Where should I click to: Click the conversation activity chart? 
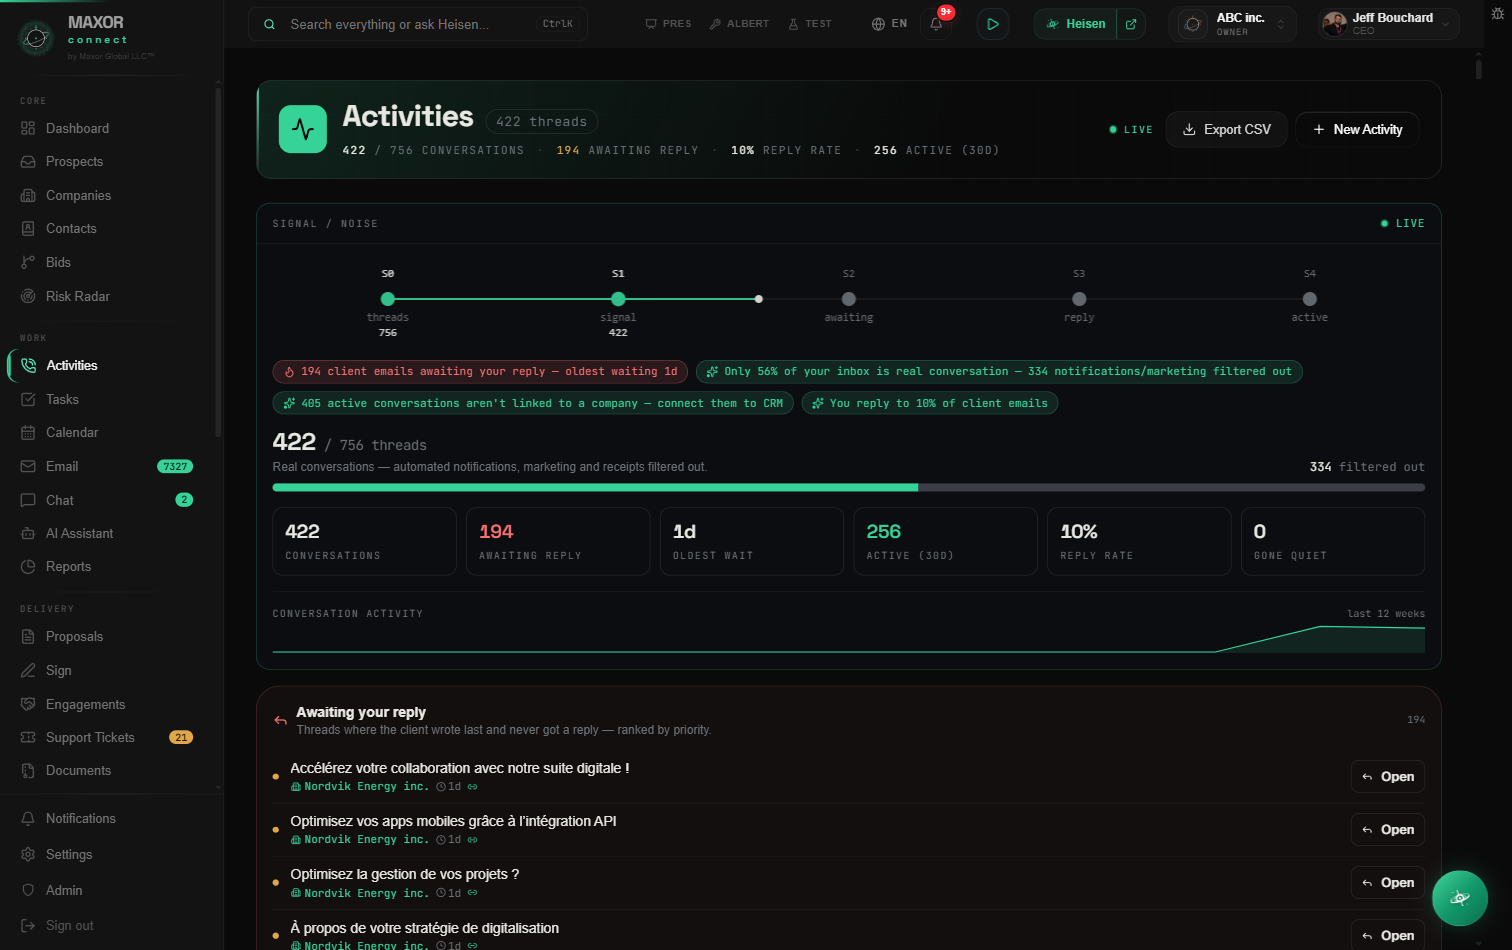click(849, 638)
